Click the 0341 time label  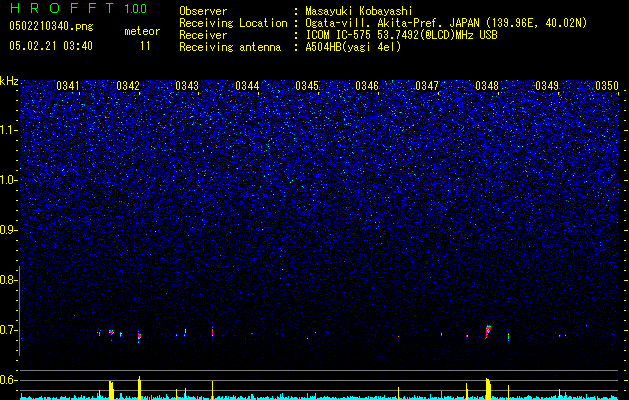tap(68, 86)
